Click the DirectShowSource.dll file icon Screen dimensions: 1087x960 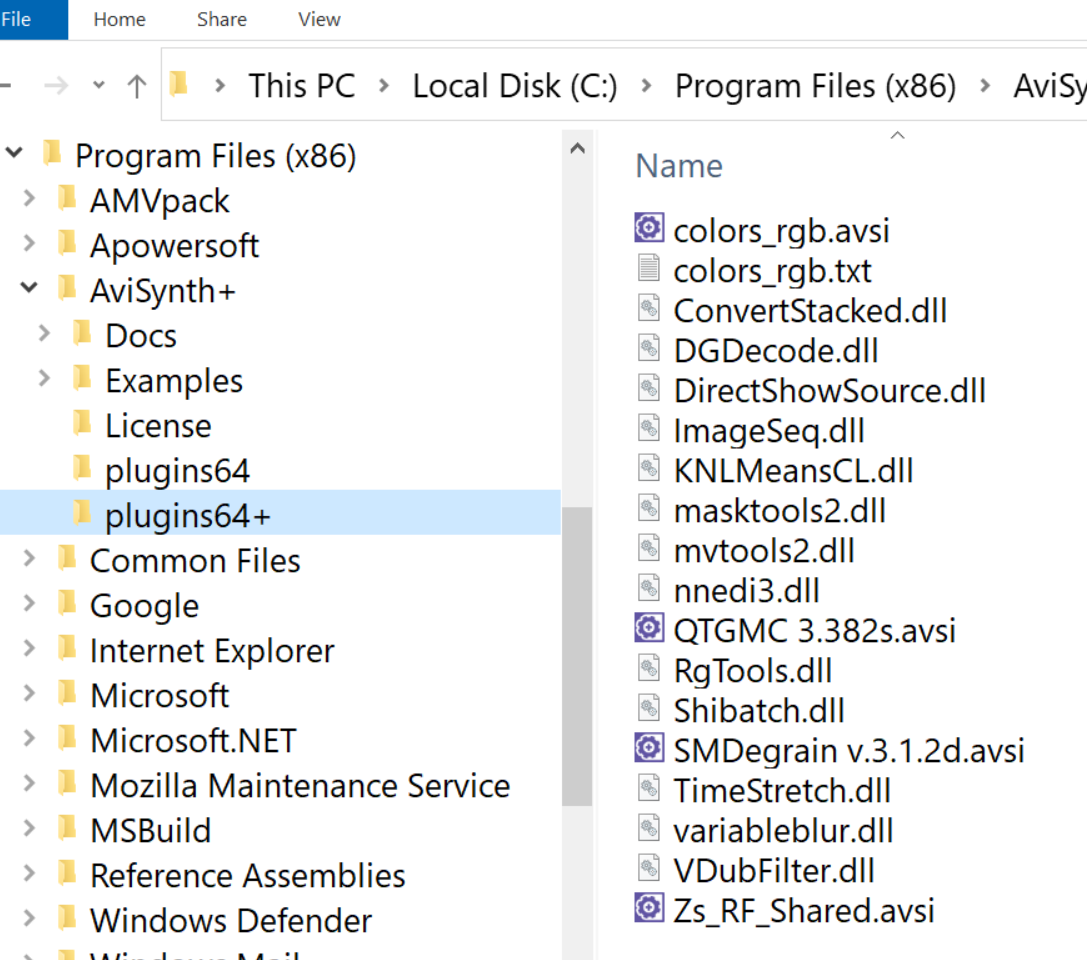pyautogui.click(x=649, y=387)
